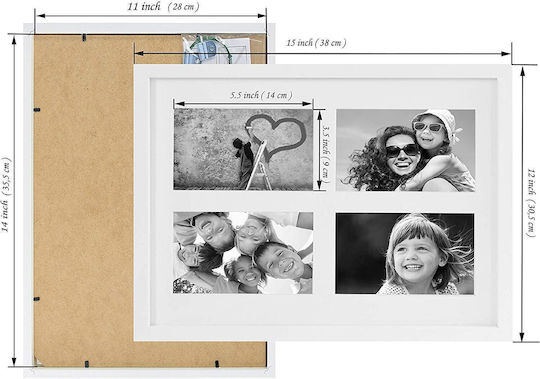
Task: Click the top metal clip on frame back
Action: [84, 37]
